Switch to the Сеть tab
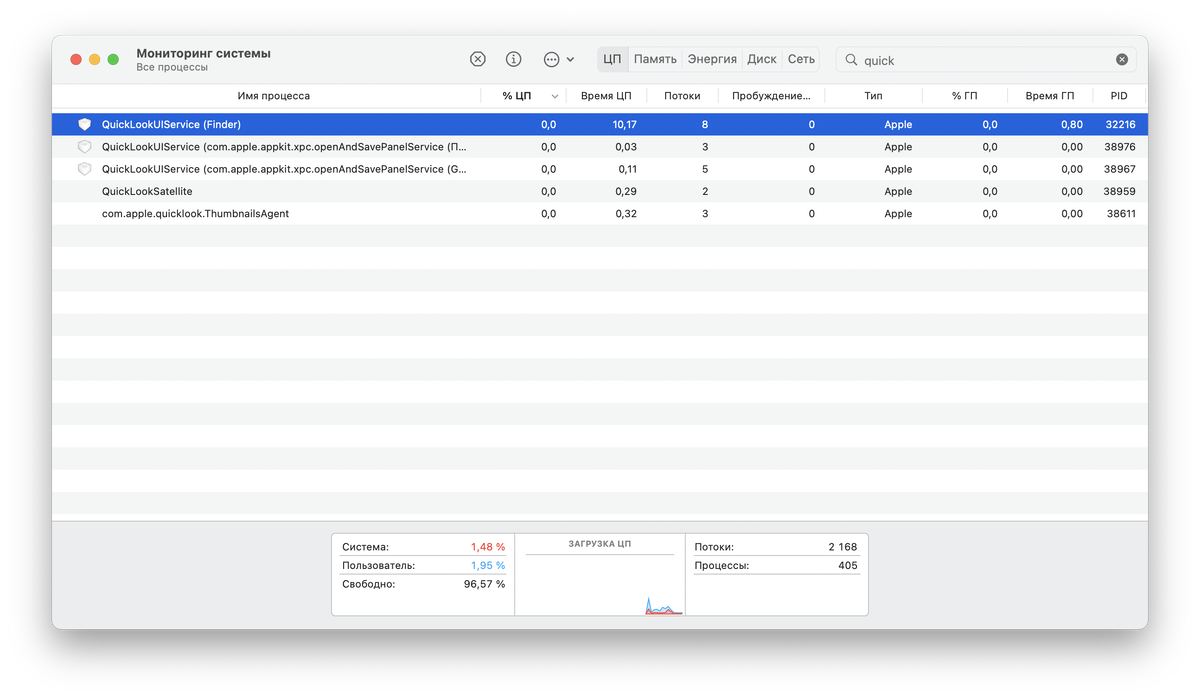The width and height of the screenshot is (1200, 698). pyautogui.click(x=801, y=59)
